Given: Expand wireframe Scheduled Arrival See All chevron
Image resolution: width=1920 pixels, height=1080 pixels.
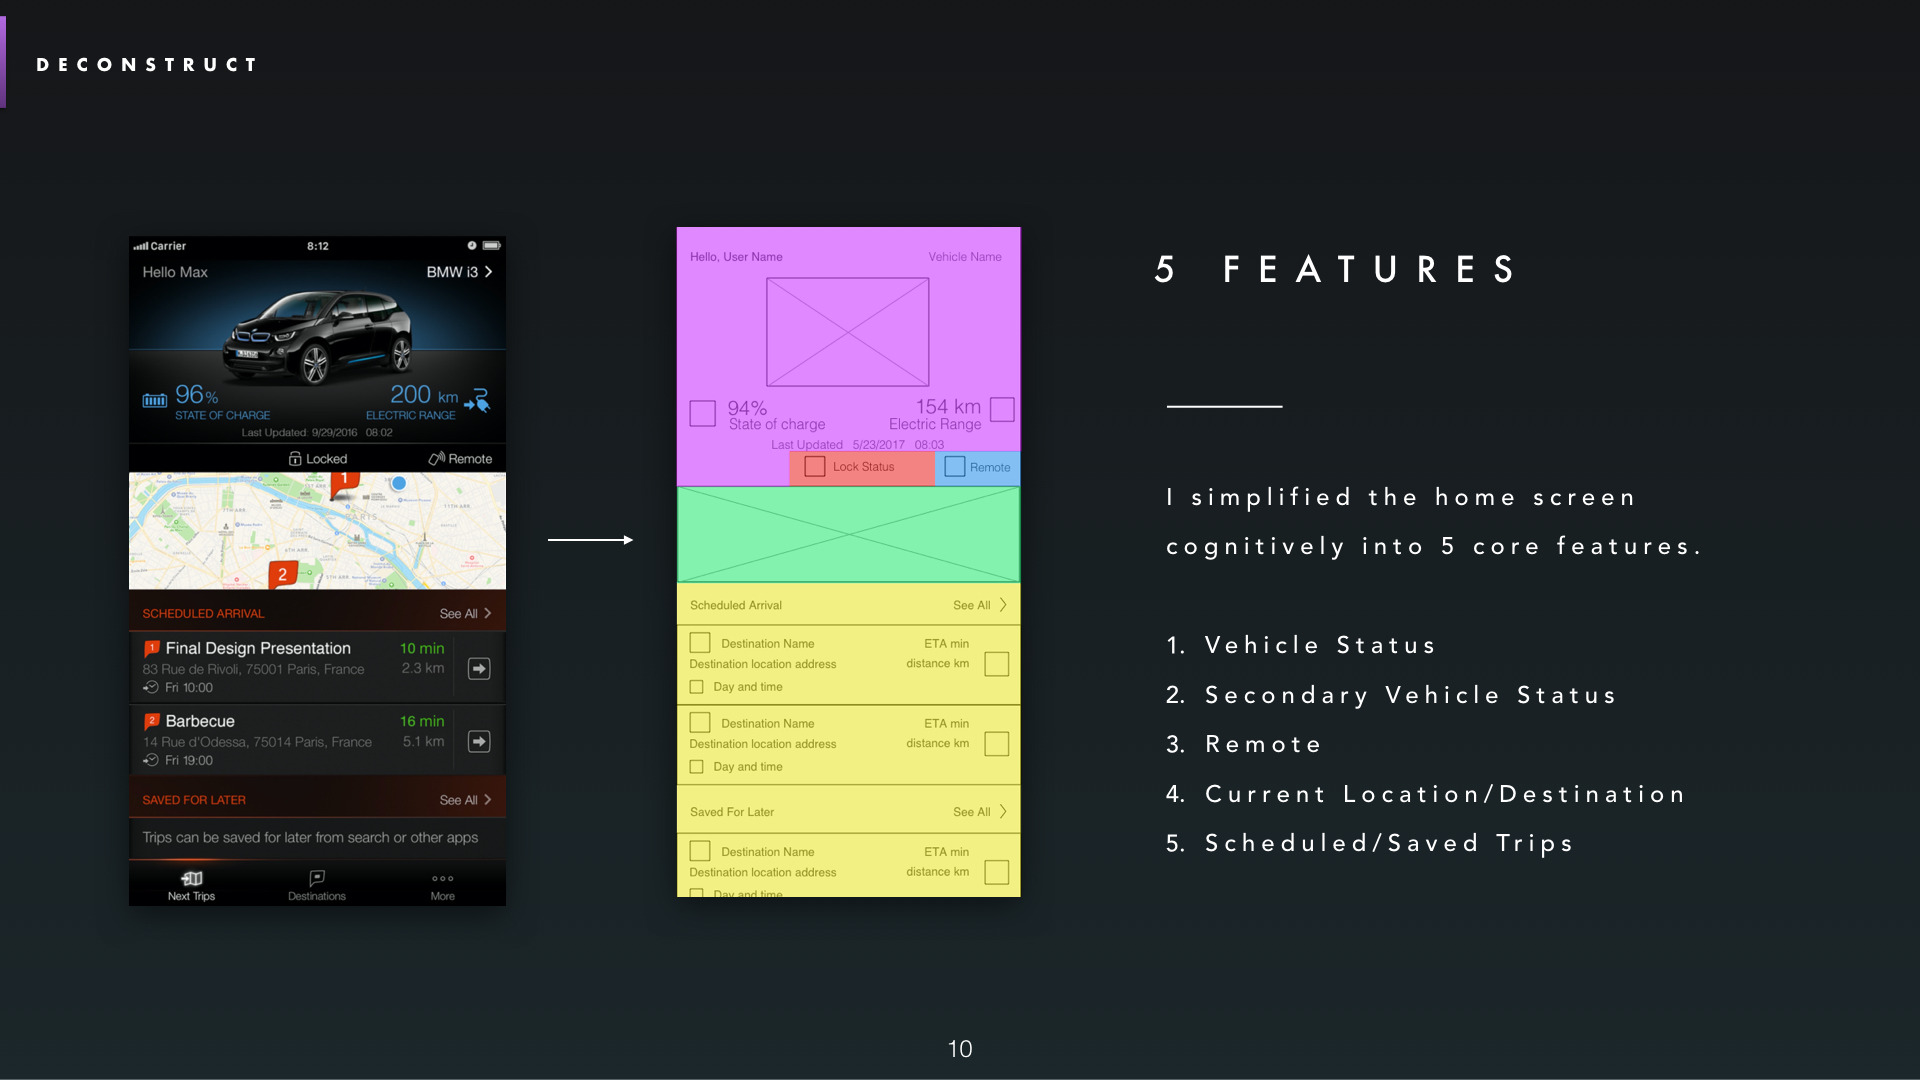Looking at the screenshot, I should coord(1003,605).
